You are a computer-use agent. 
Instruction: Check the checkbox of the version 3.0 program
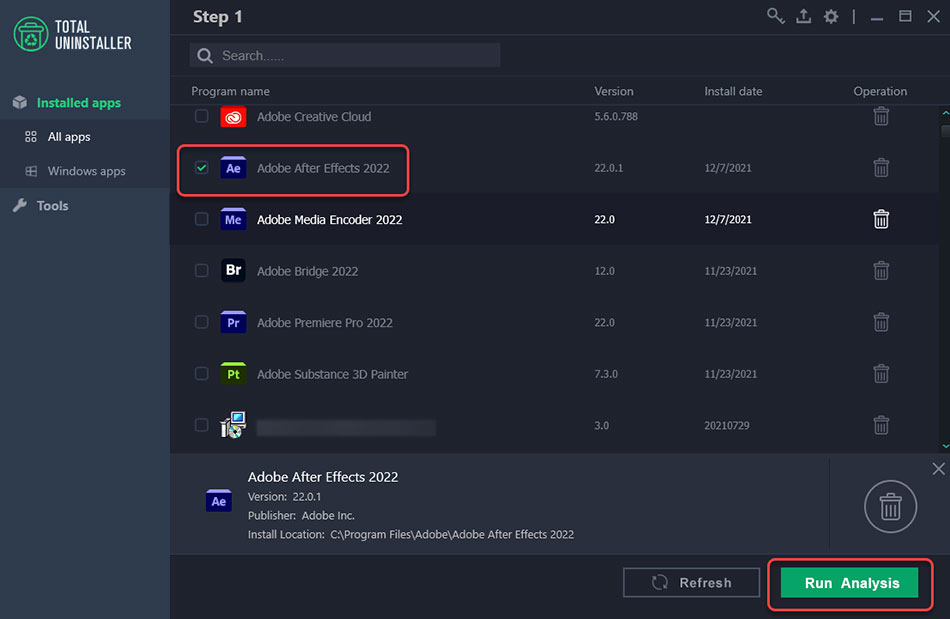(202, 425)
